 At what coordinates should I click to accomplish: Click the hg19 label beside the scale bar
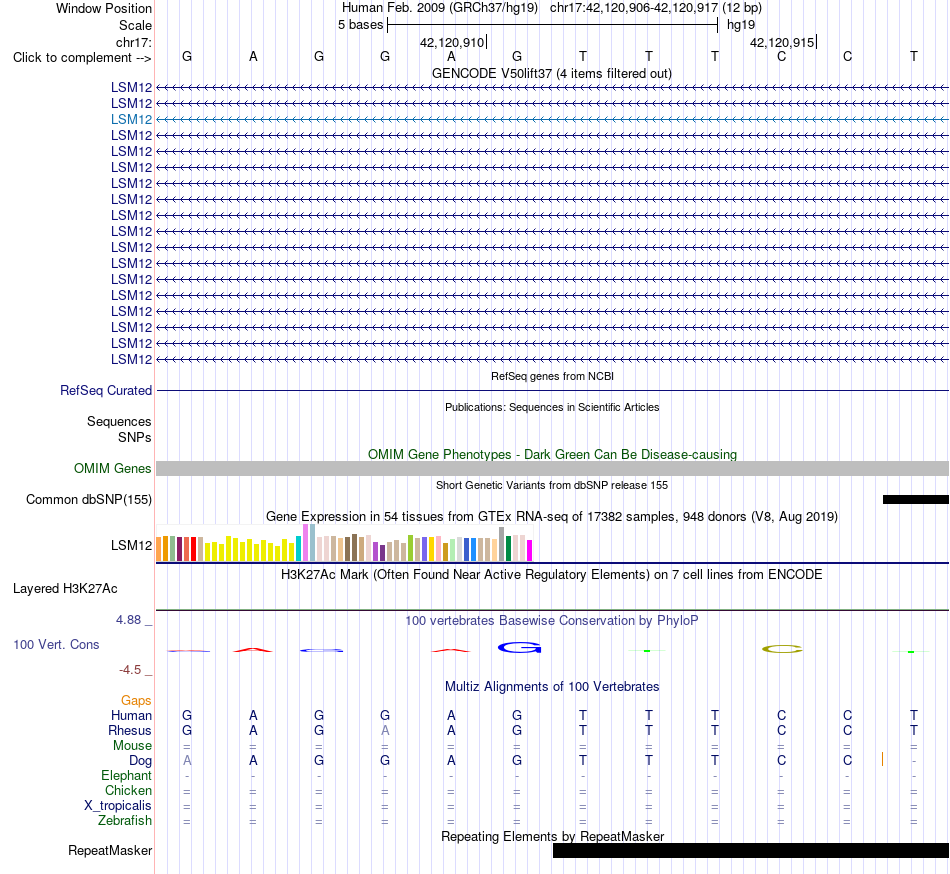[741, 25]
